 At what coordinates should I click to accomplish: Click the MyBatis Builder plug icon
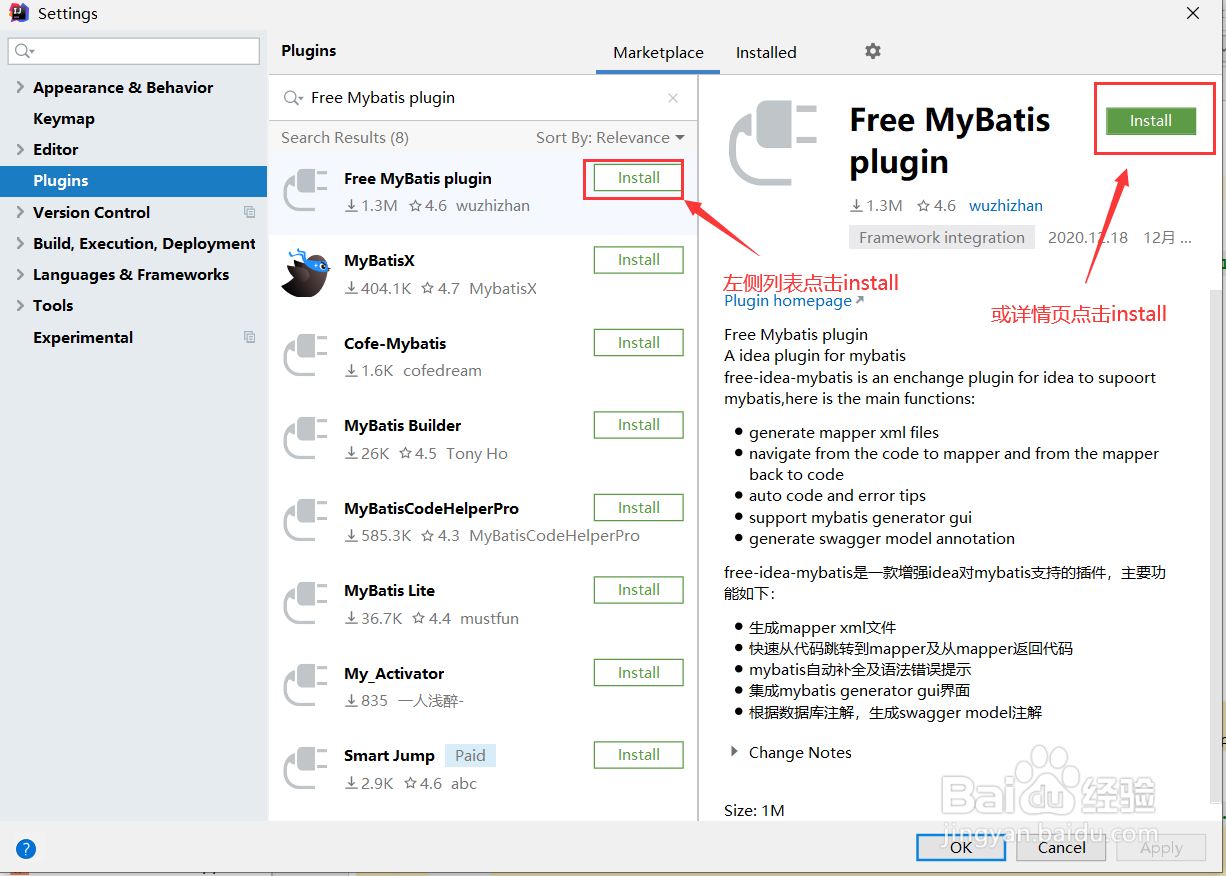(x=305, y=439)
